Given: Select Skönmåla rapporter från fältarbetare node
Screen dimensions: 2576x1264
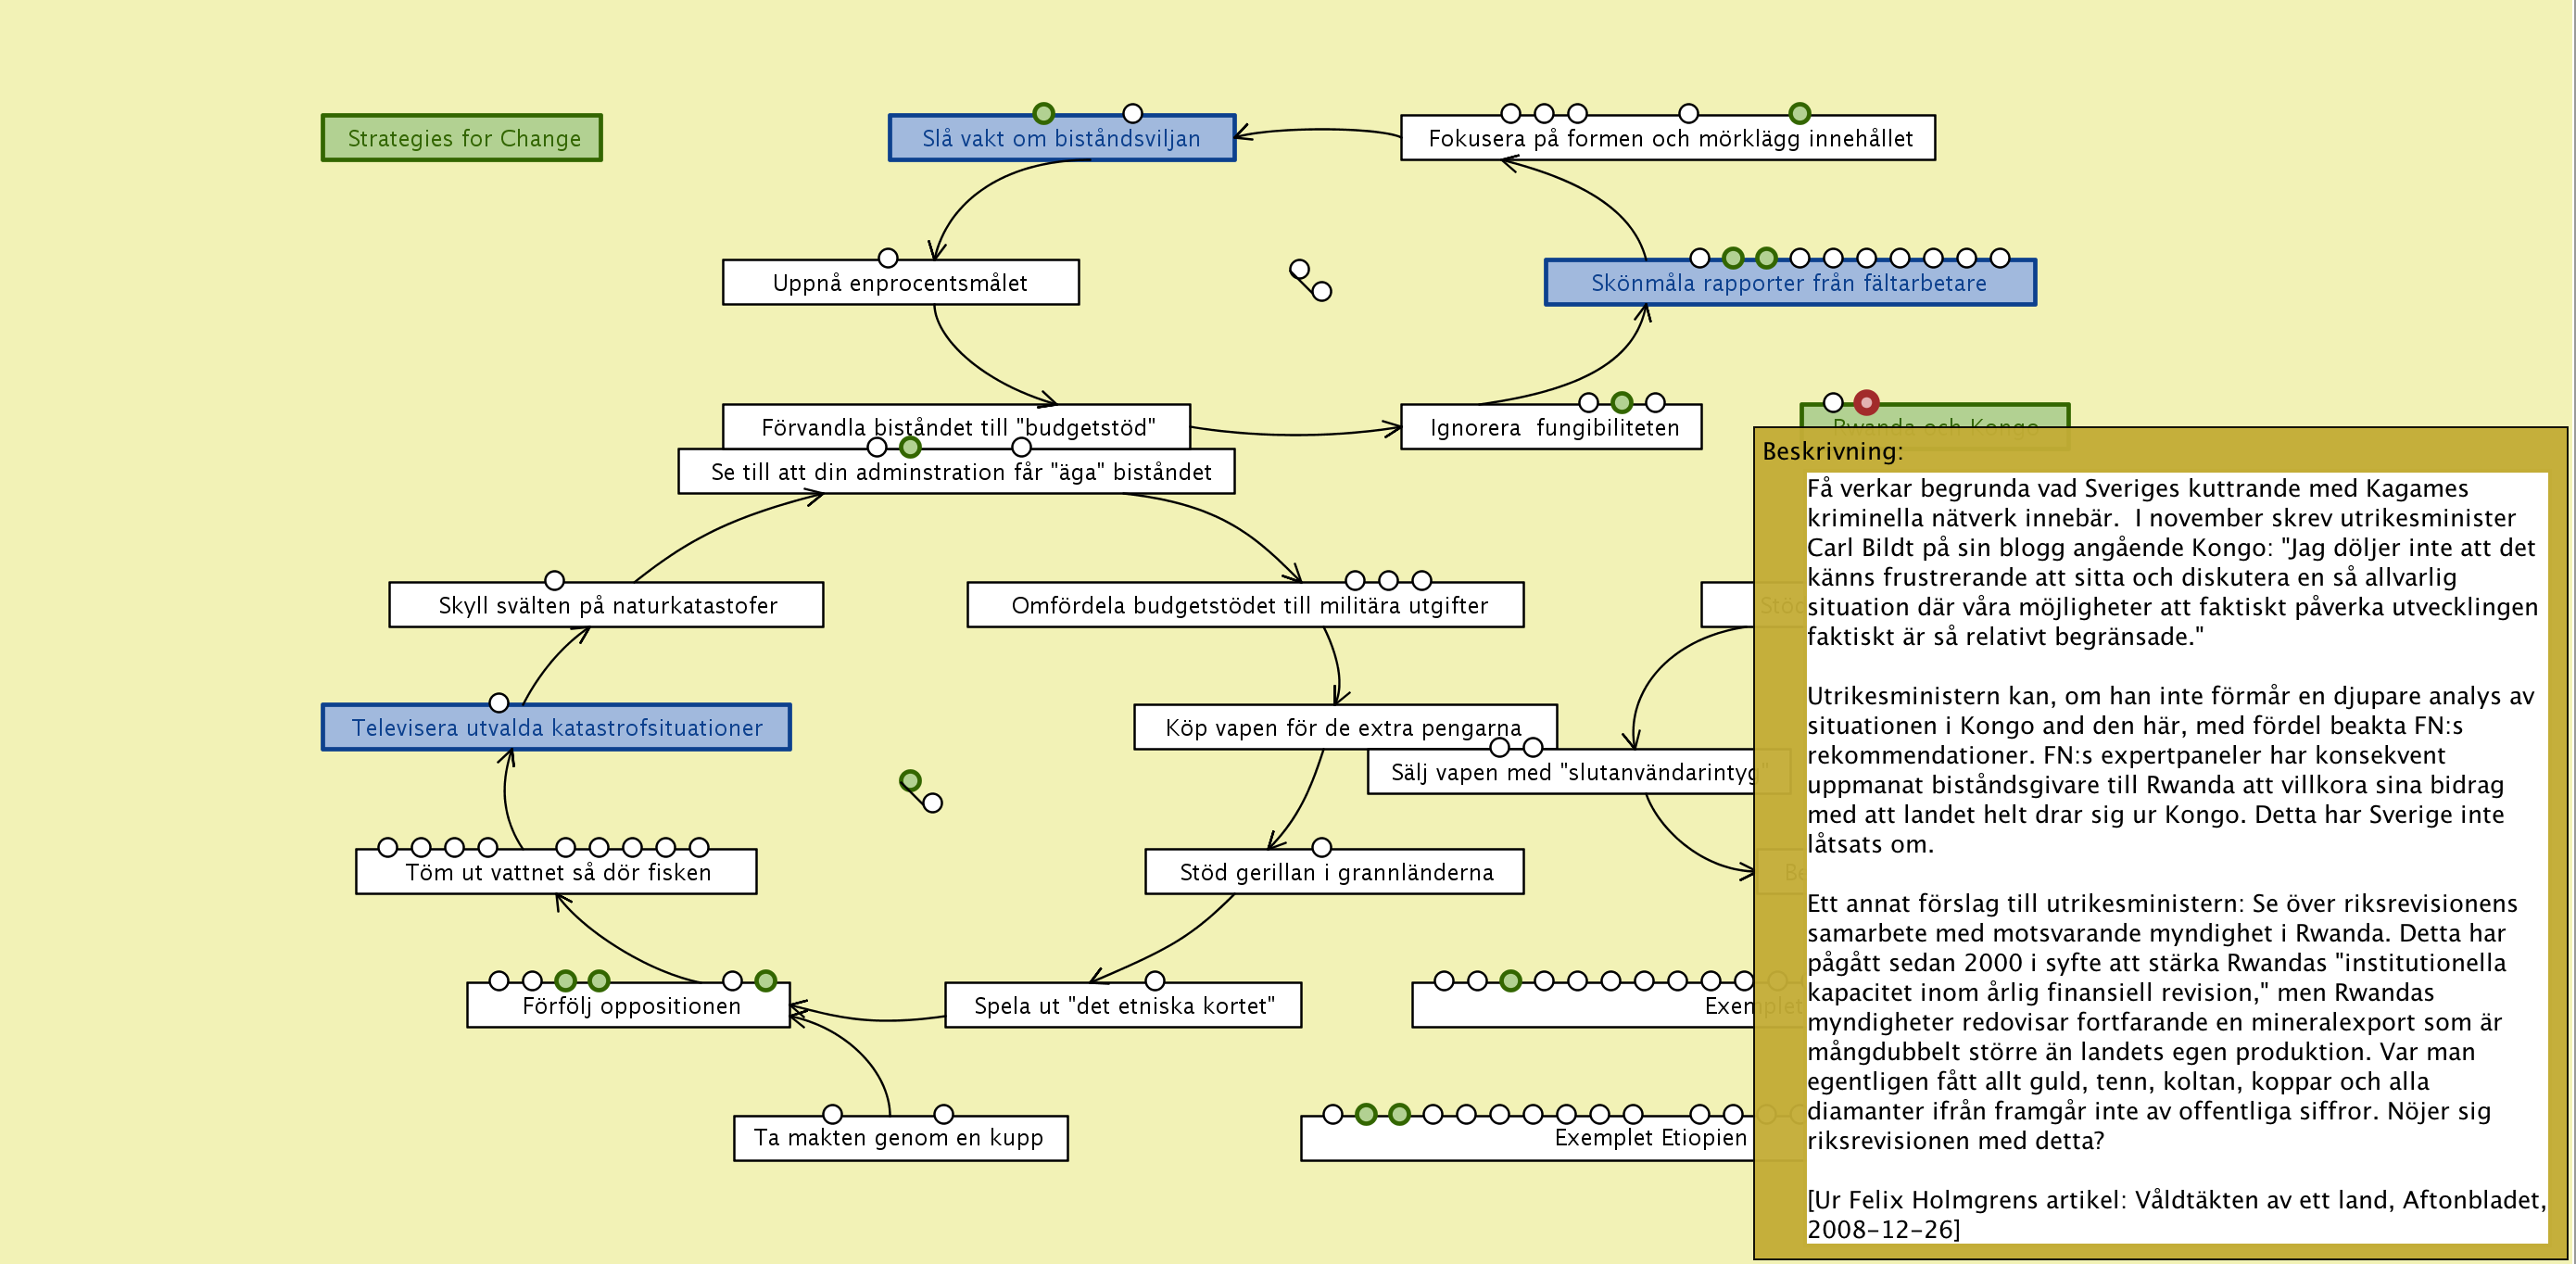Looking at the screenshot, I should pos(1789,283).
